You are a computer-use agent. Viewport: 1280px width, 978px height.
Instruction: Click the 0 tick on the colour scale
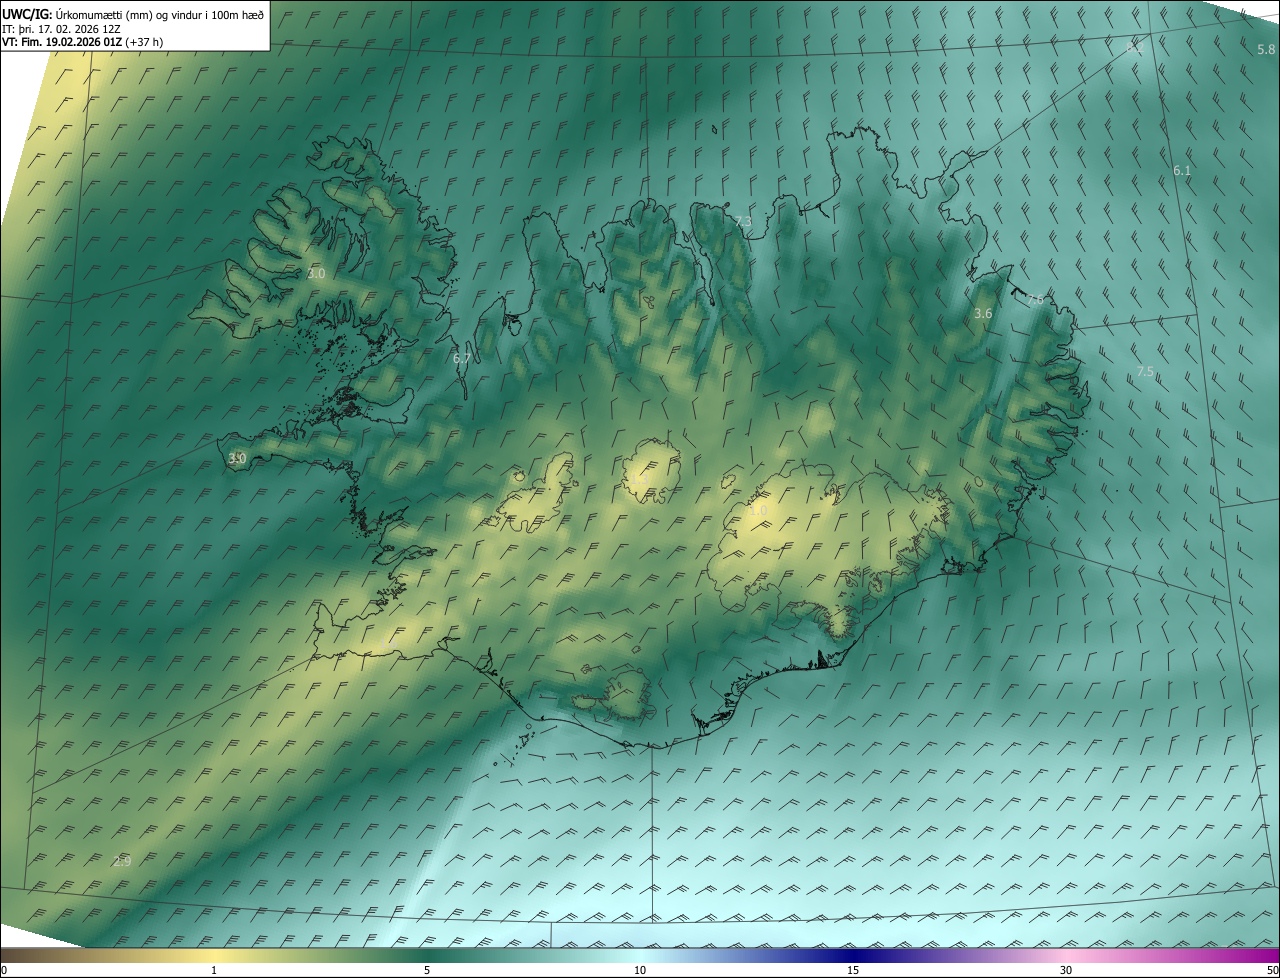coord(4,970)
